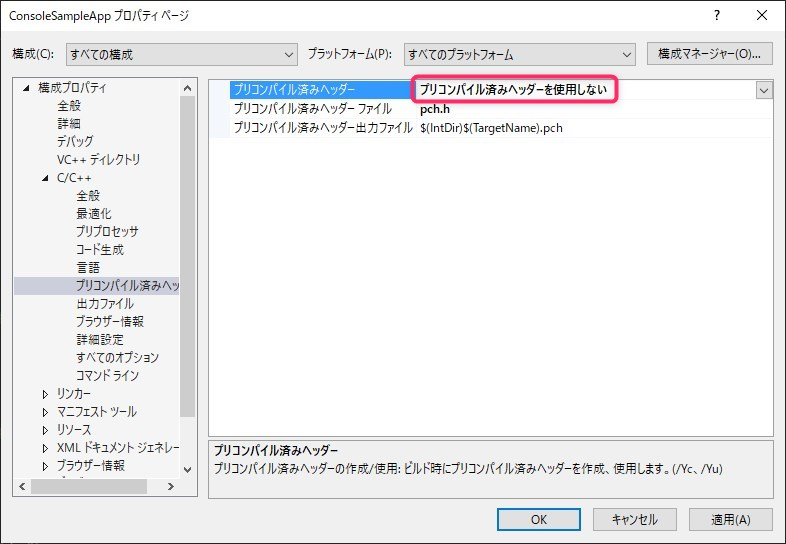Open dropdown arrow for プリコンパイル済みヘッダー value

click(764, 91)
